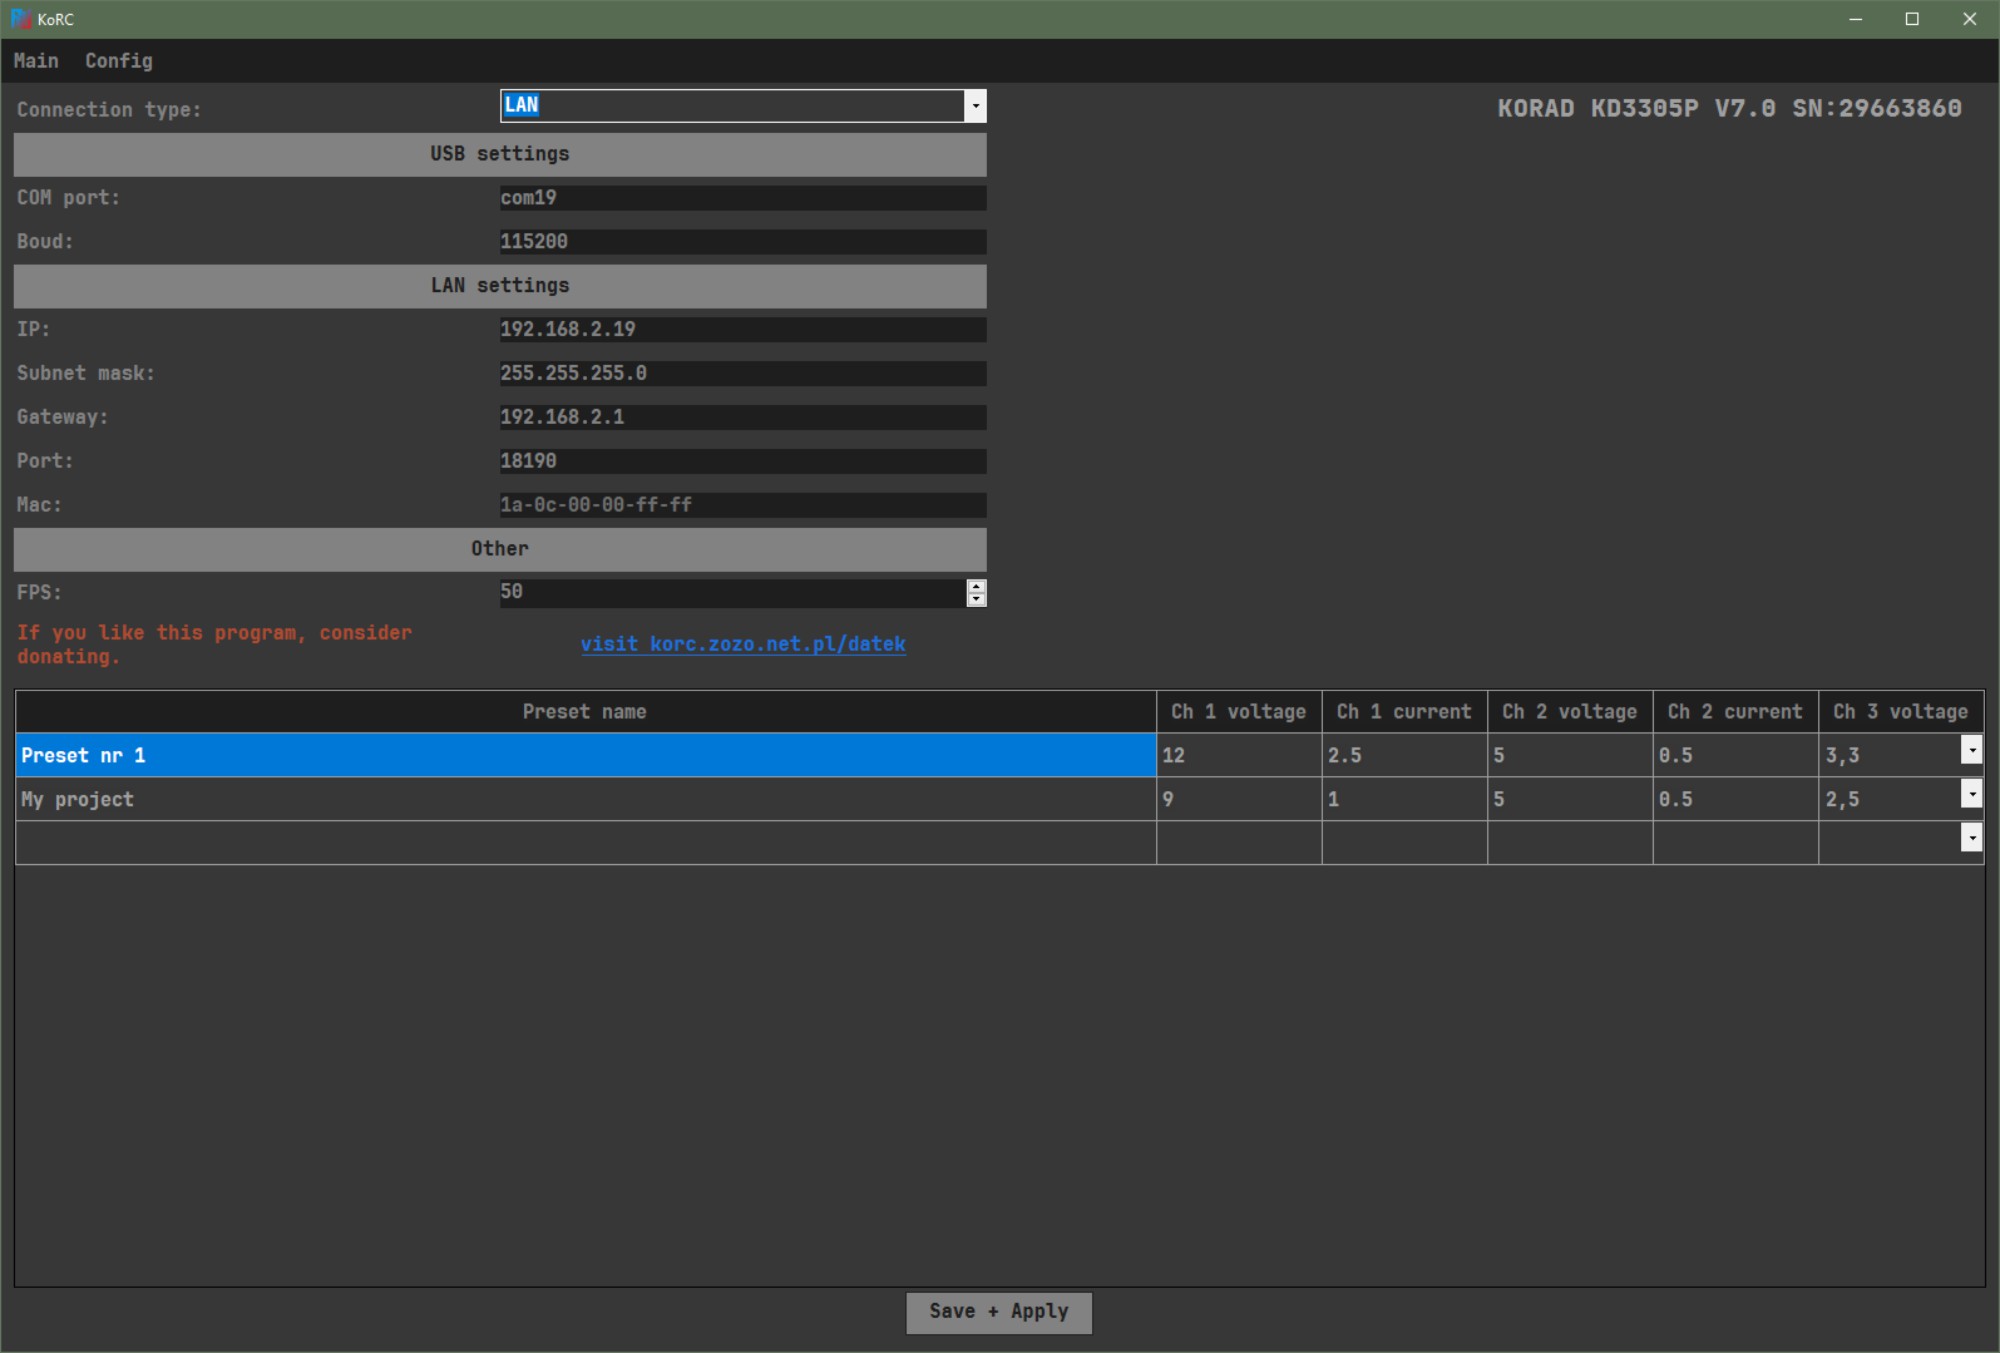Click the Ch 2 current column header
The image size is (2000, 1353).
[1735, 712]
